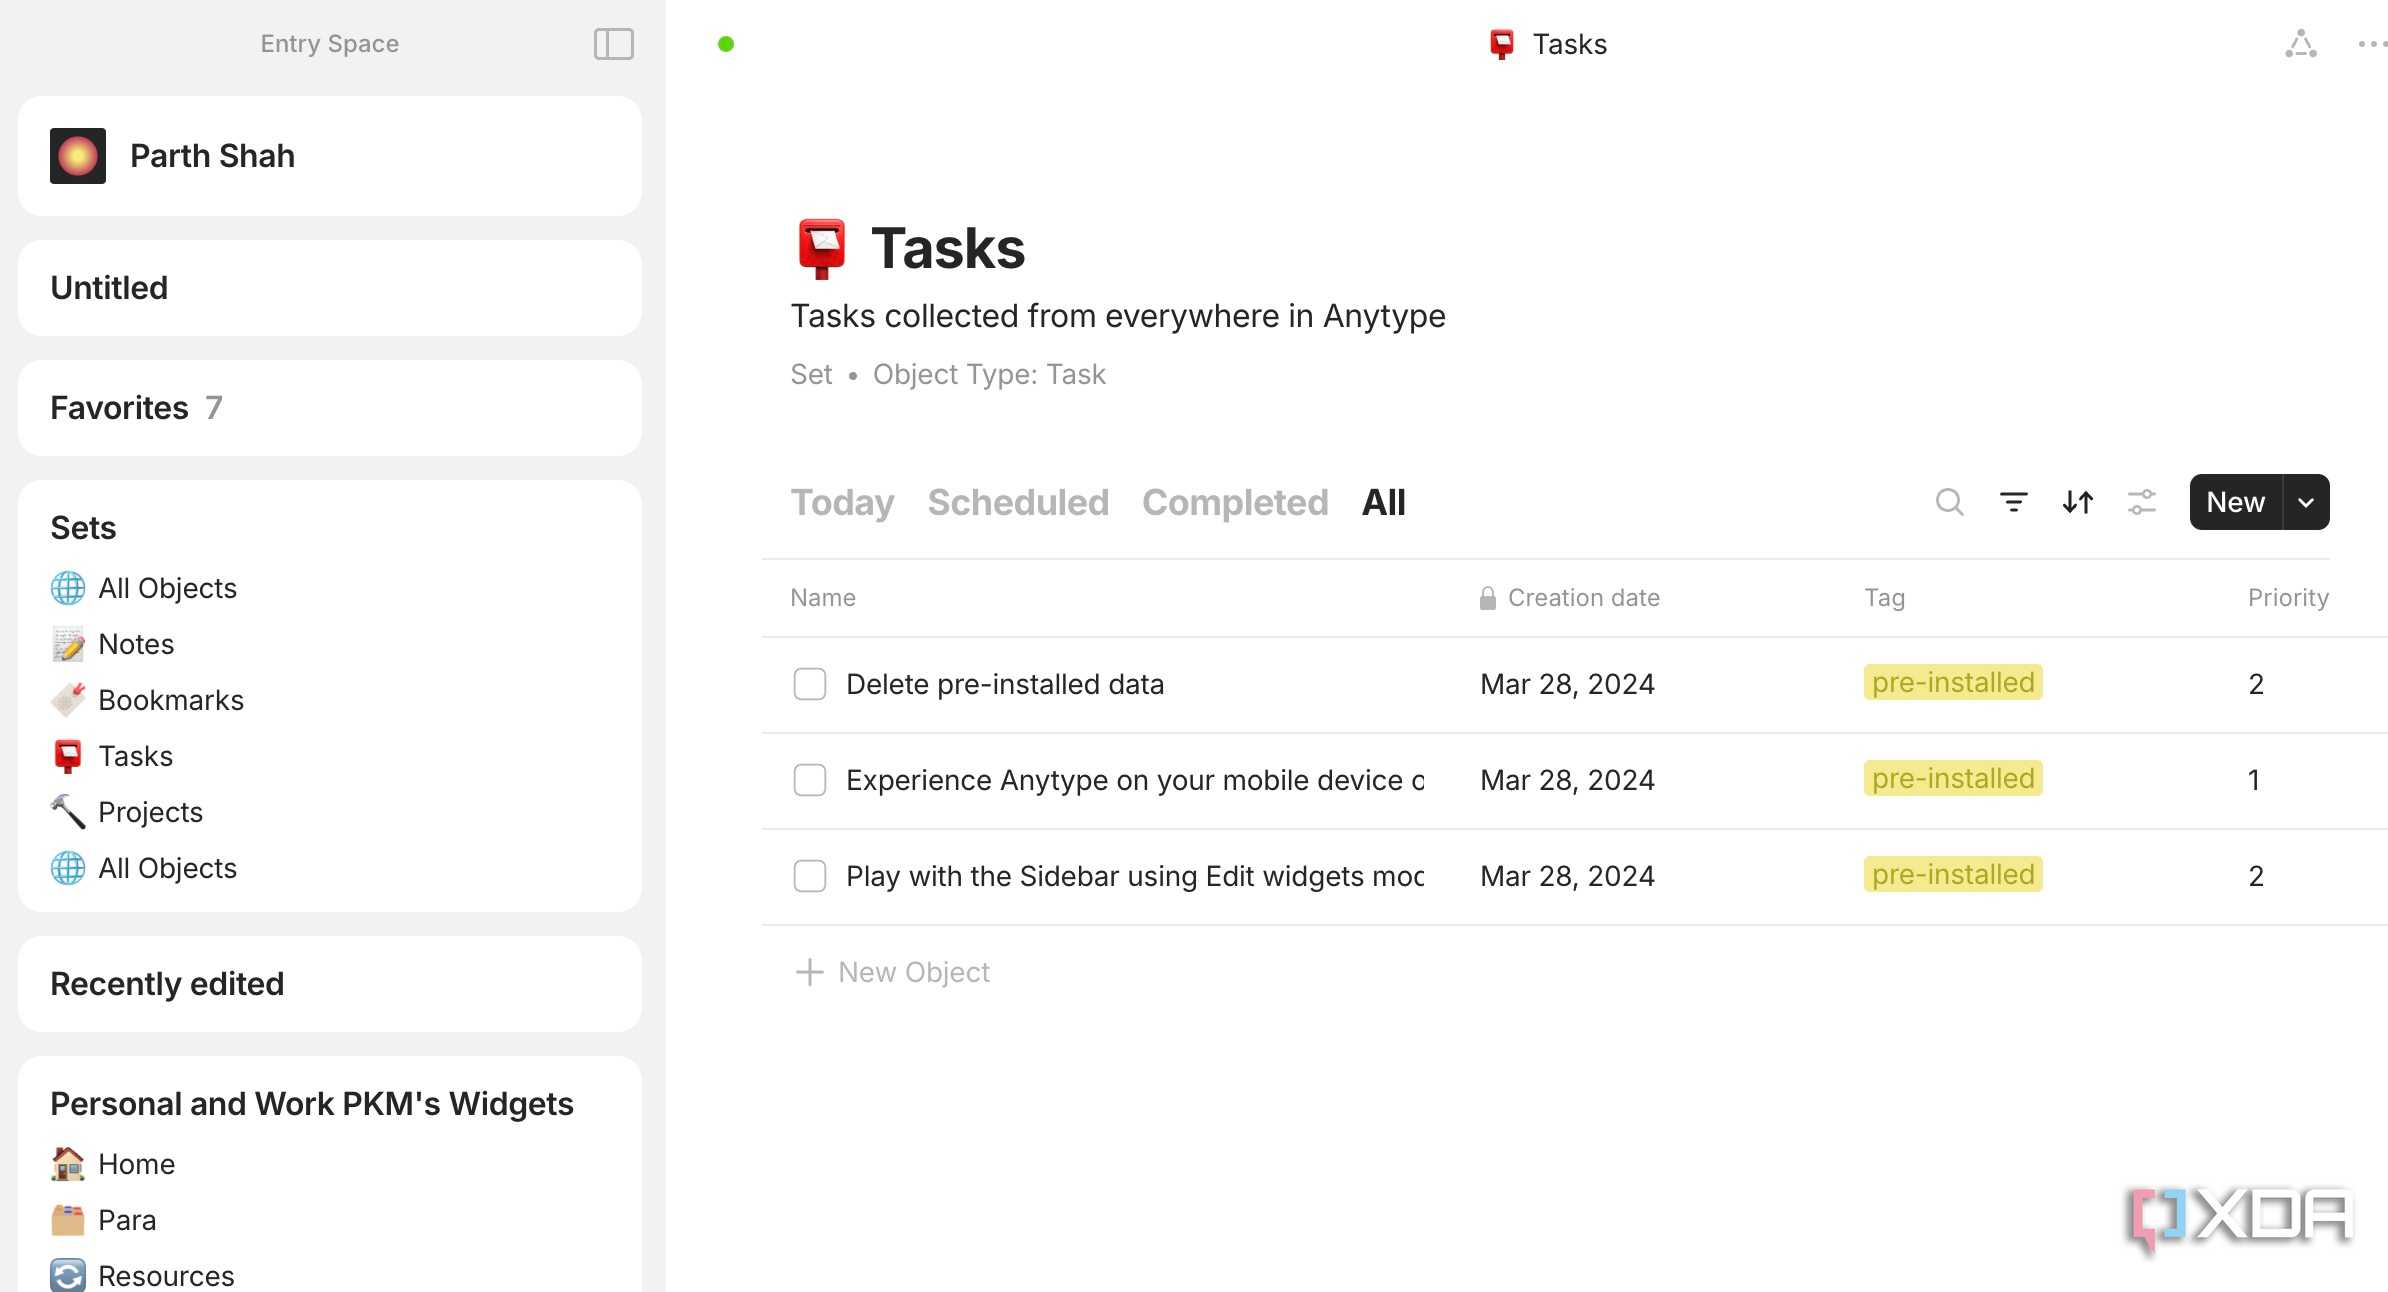Screen dimensions: 2388x1292
Task: Open view settings sliders icon
Action: [2141, 502]
